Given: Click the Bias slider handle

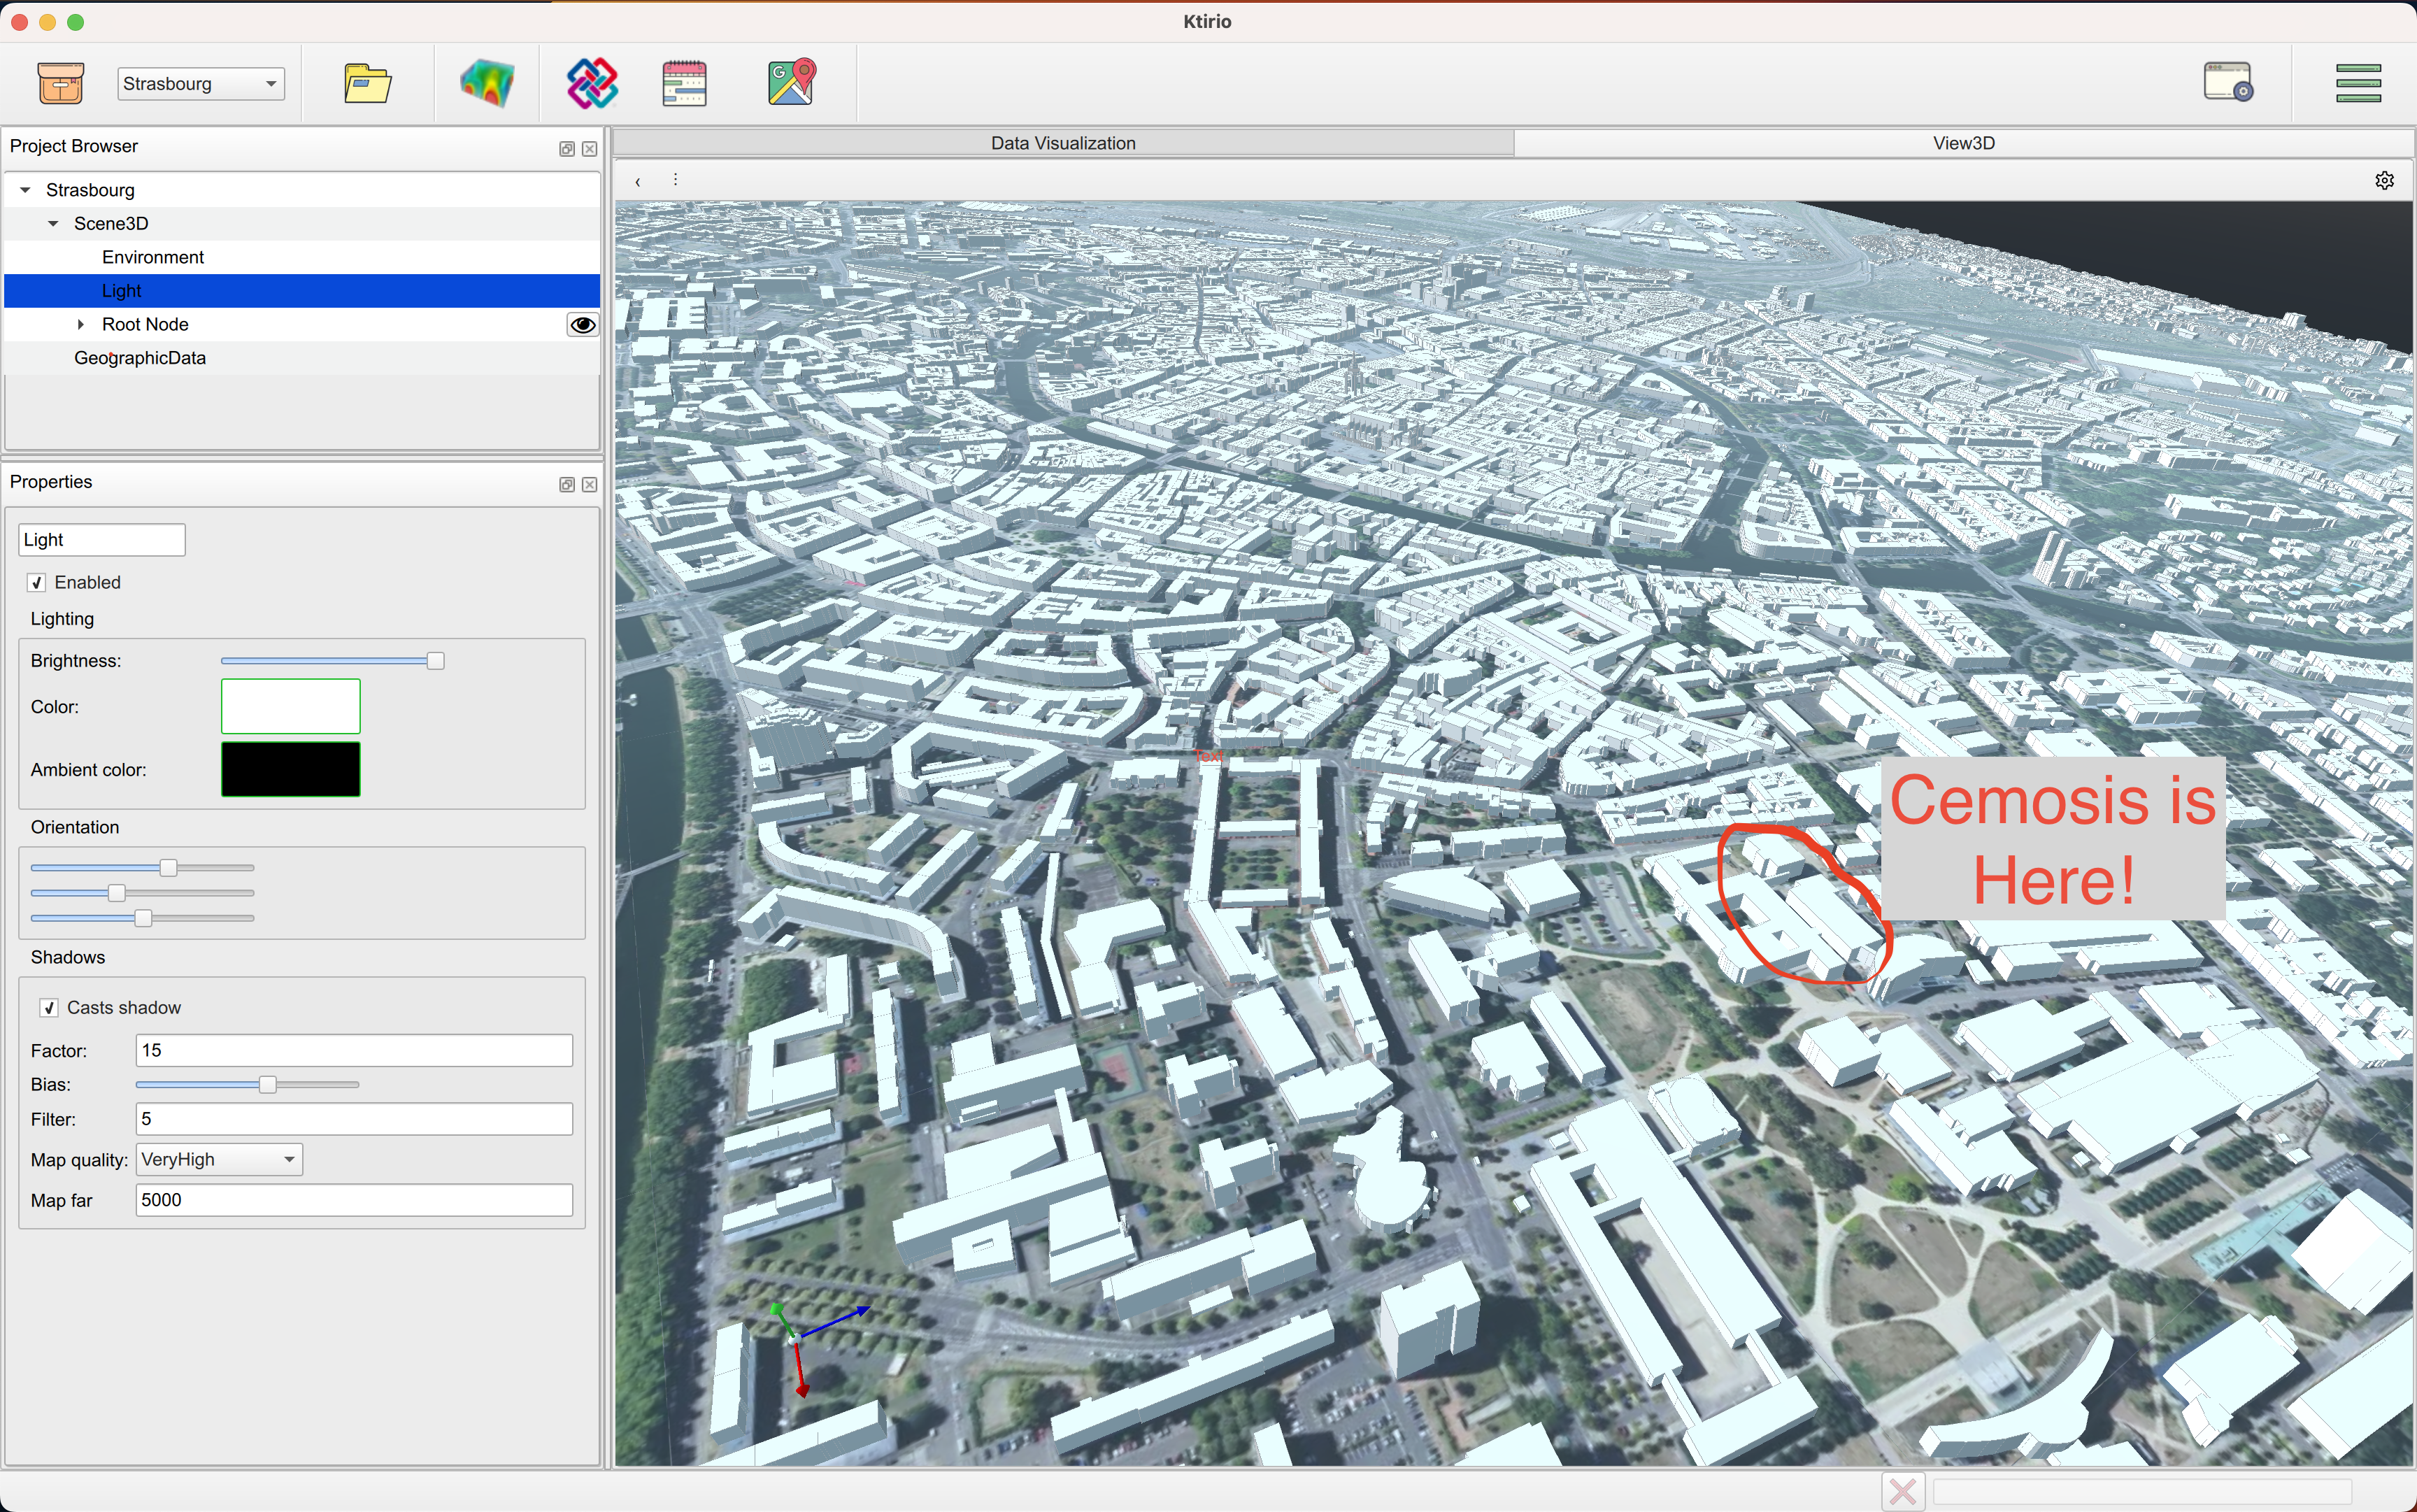Looking at the screenshot, I should click(x=267, y=1085).
